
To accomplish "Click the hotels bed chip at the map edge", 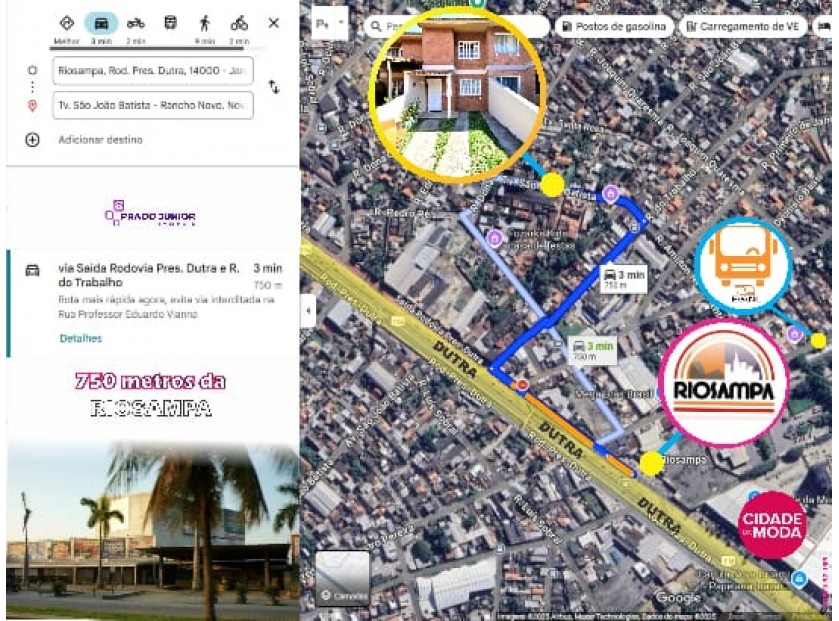I will click(x=824, y=26).
